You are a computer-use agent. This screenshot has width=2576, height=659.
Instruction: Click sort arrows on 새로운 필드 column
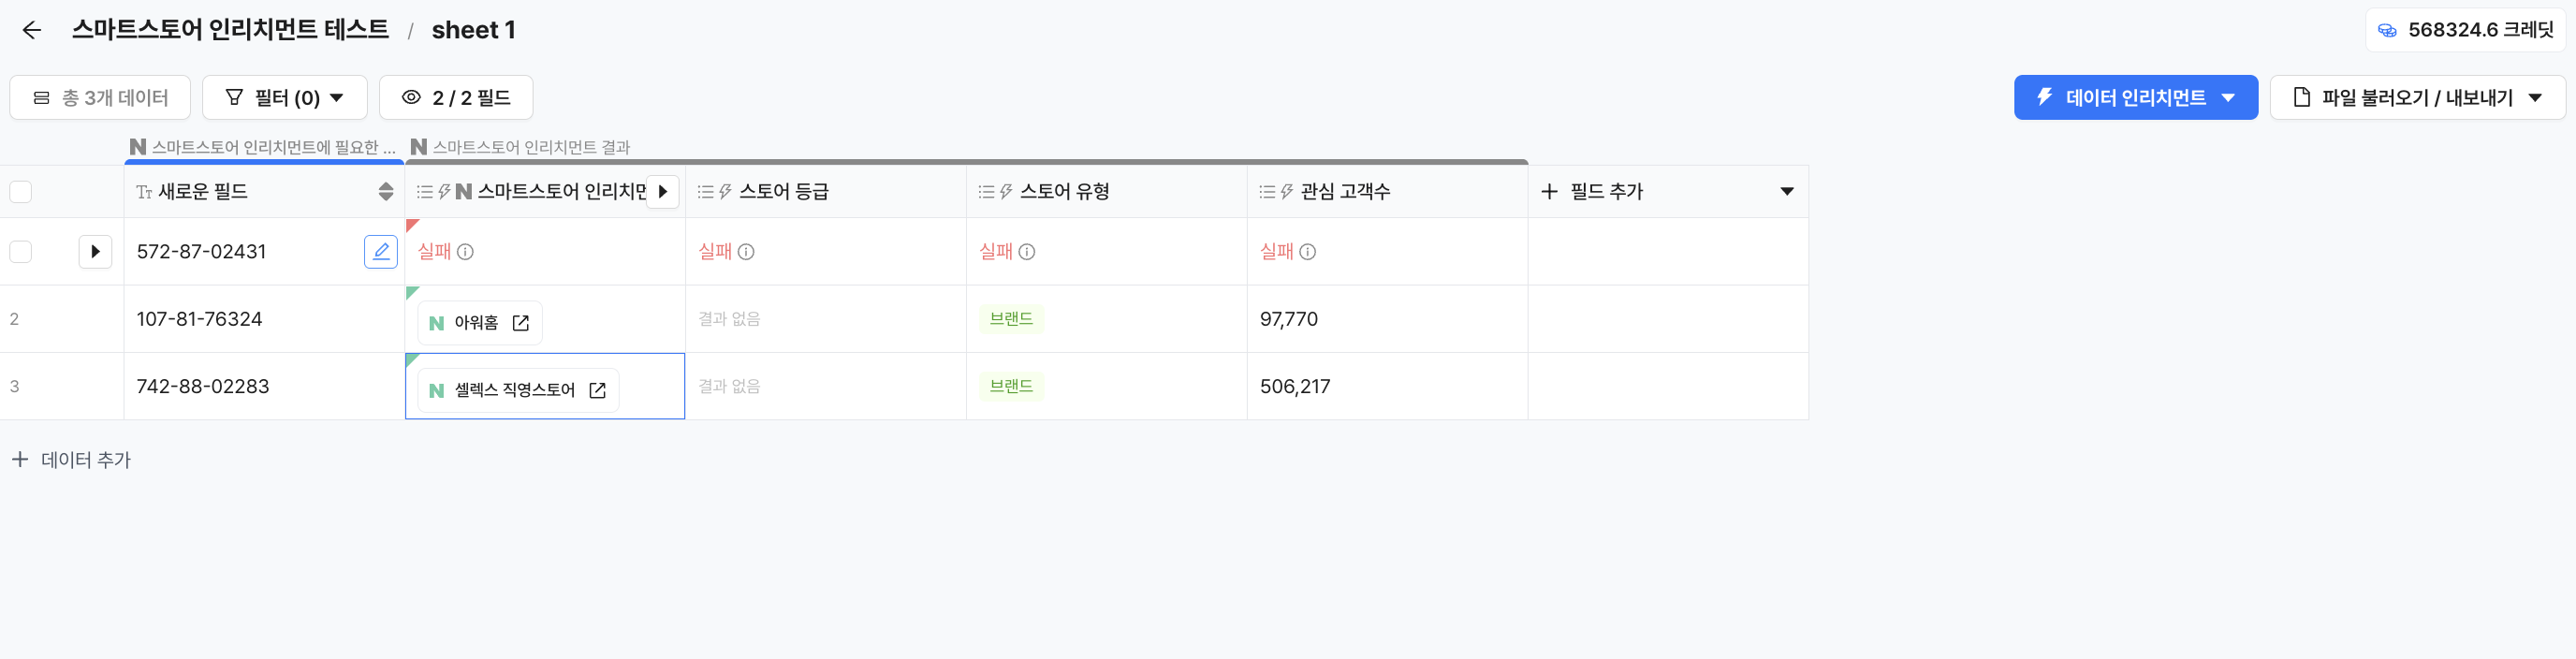click(x=385, y=191)
